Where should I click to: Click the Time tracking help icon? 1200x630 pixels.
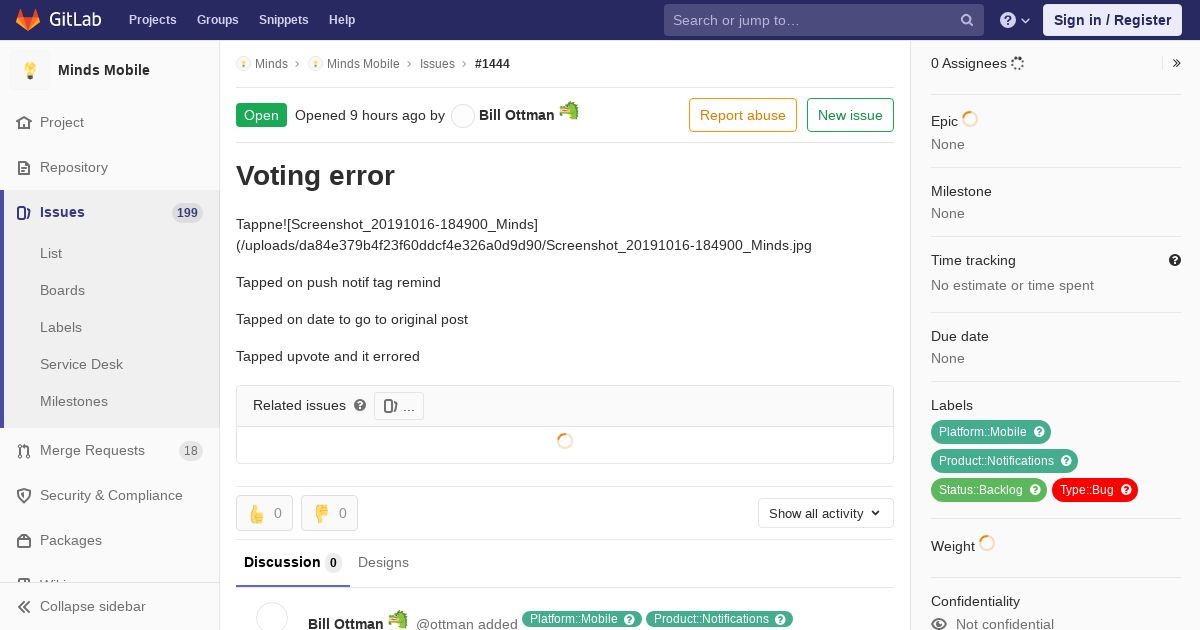click(1175, 260)
